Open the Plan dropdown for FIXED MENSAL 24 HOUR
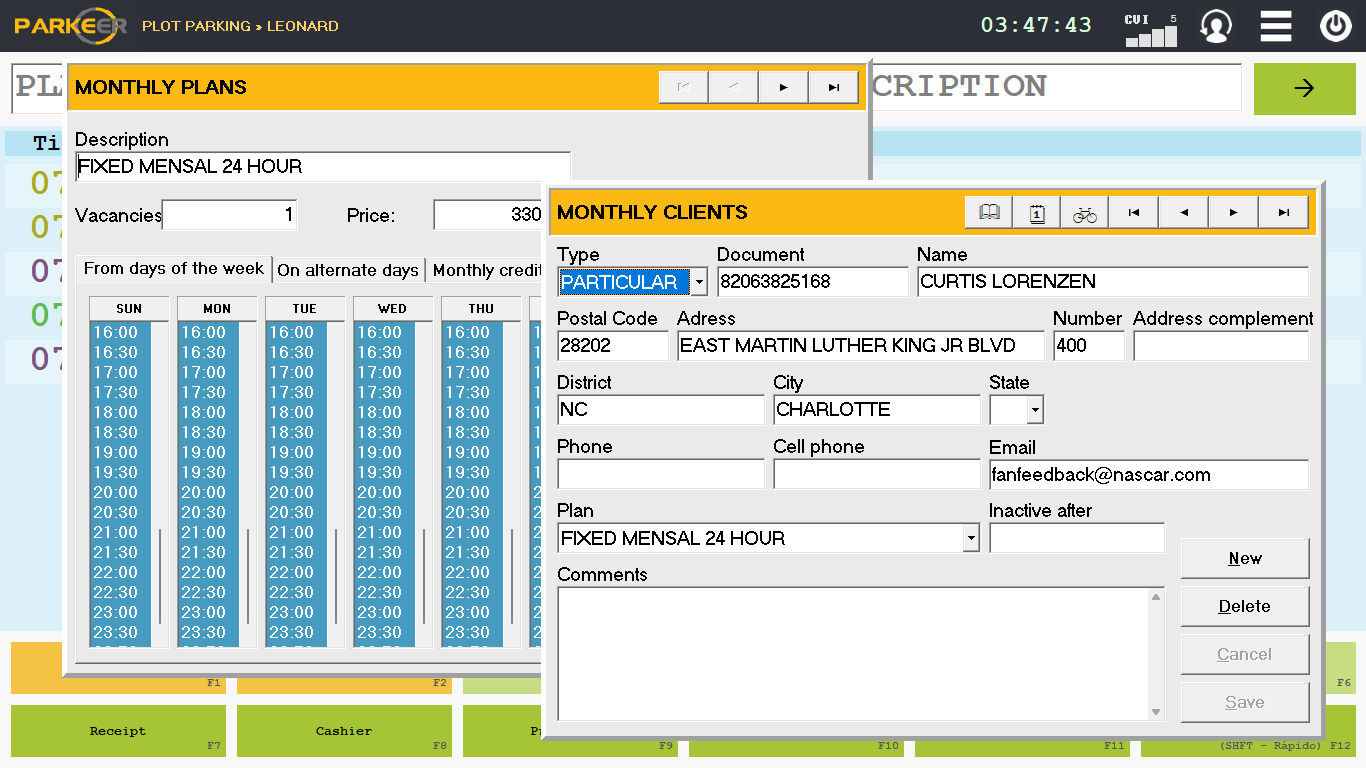 (x=968, y=537)
